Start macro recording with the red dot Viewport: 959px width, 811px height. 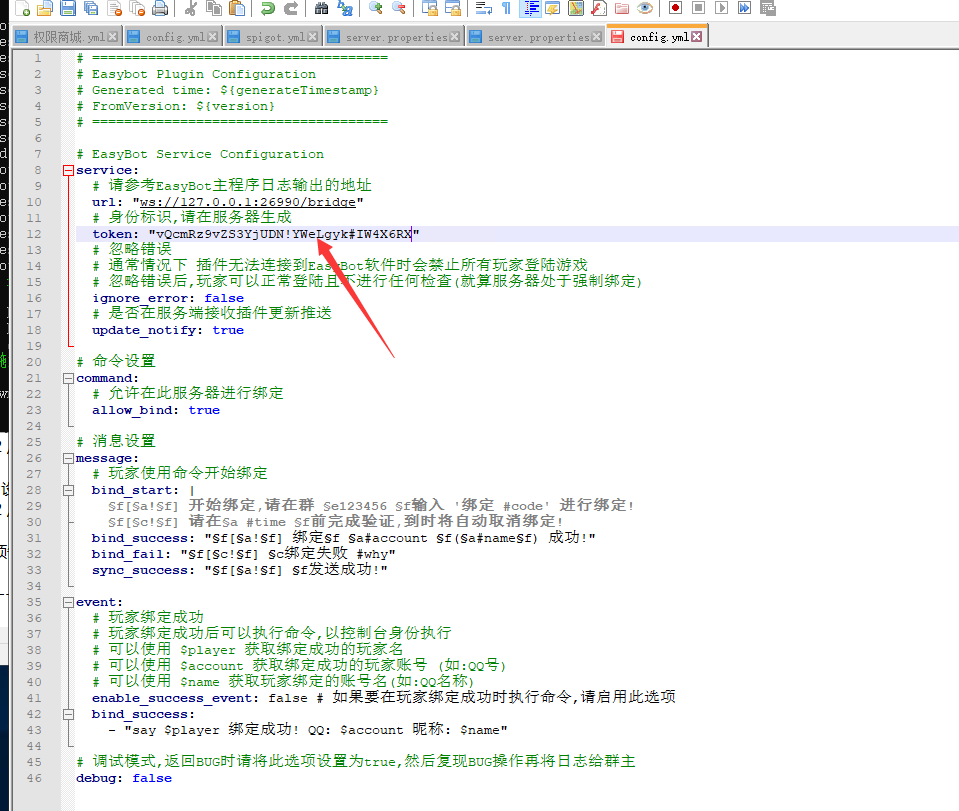coord(675,9)
